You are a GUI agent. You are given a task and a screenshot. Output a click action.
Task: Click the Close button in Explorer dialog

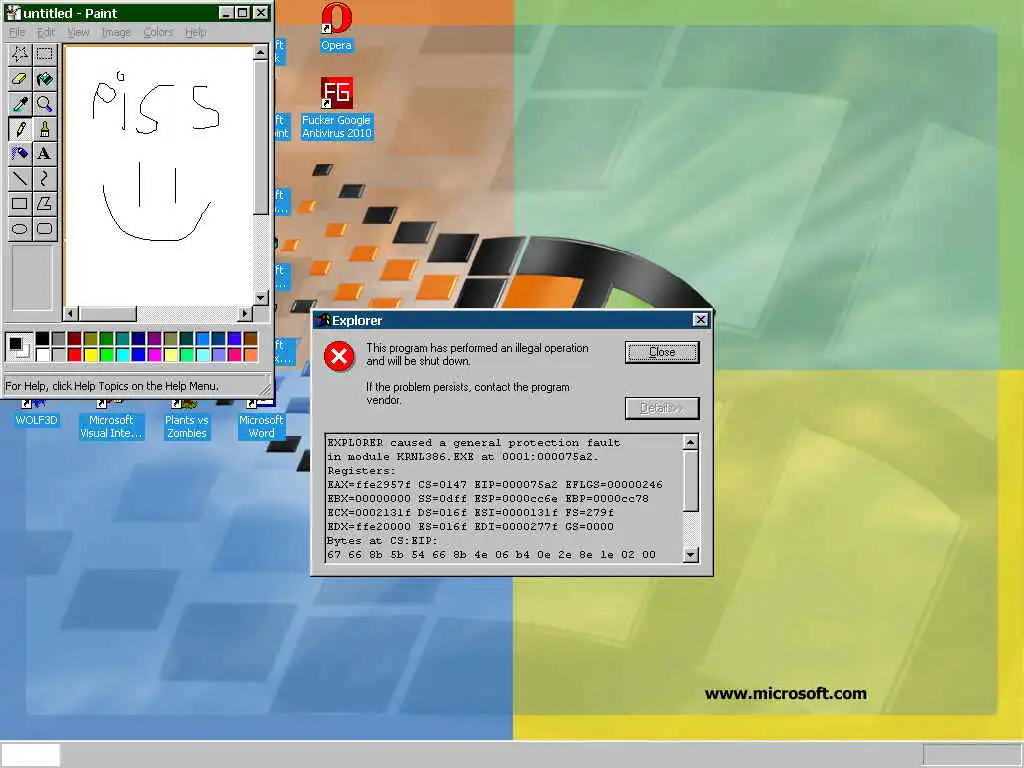coord(662,352)
